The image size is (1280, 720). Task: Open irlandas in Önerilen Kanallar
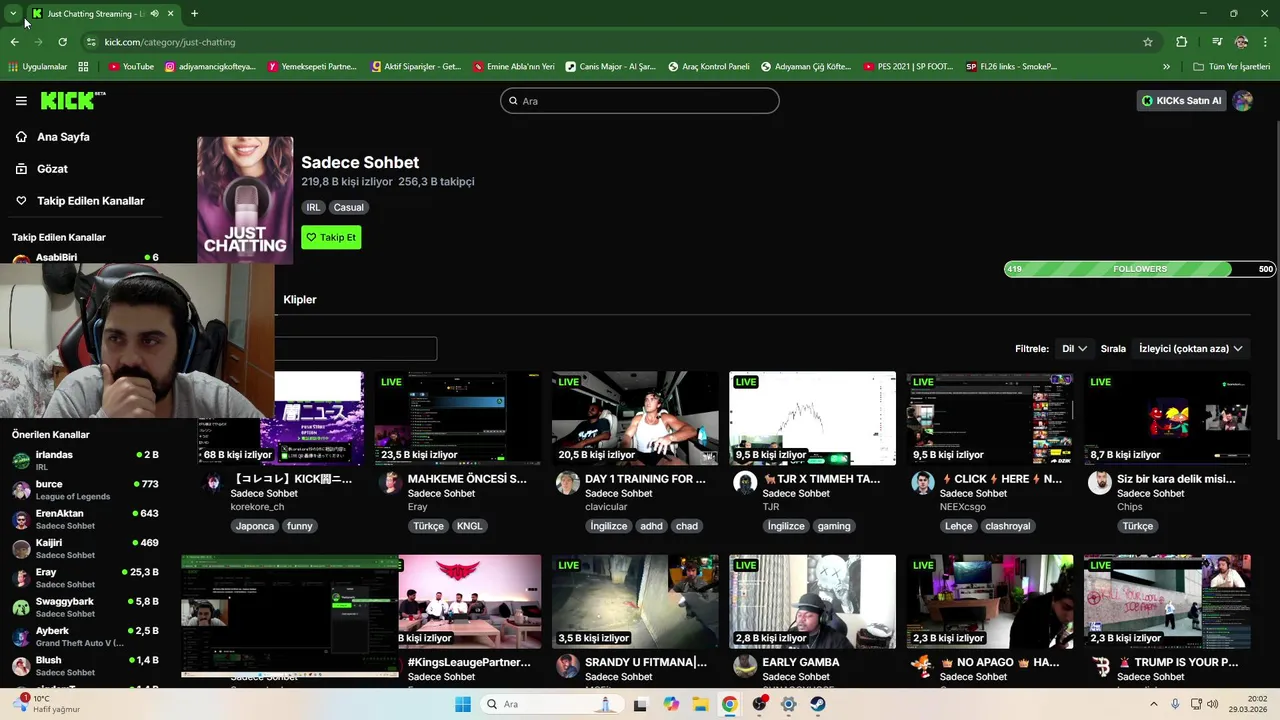pyautogui.click(x=85, y=460)
